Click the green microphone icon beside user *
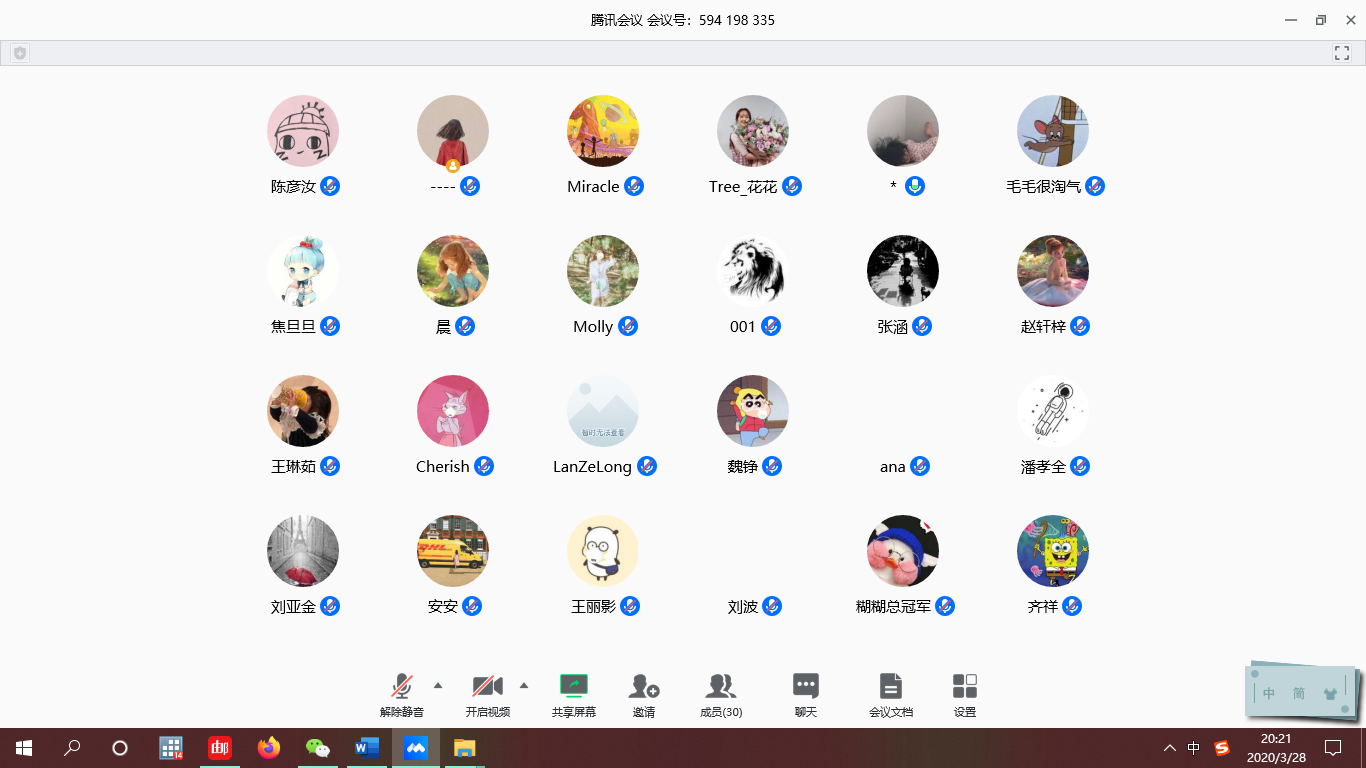Image resolution: width=1366 pixels, height=768 pixels. click(914, 186)
